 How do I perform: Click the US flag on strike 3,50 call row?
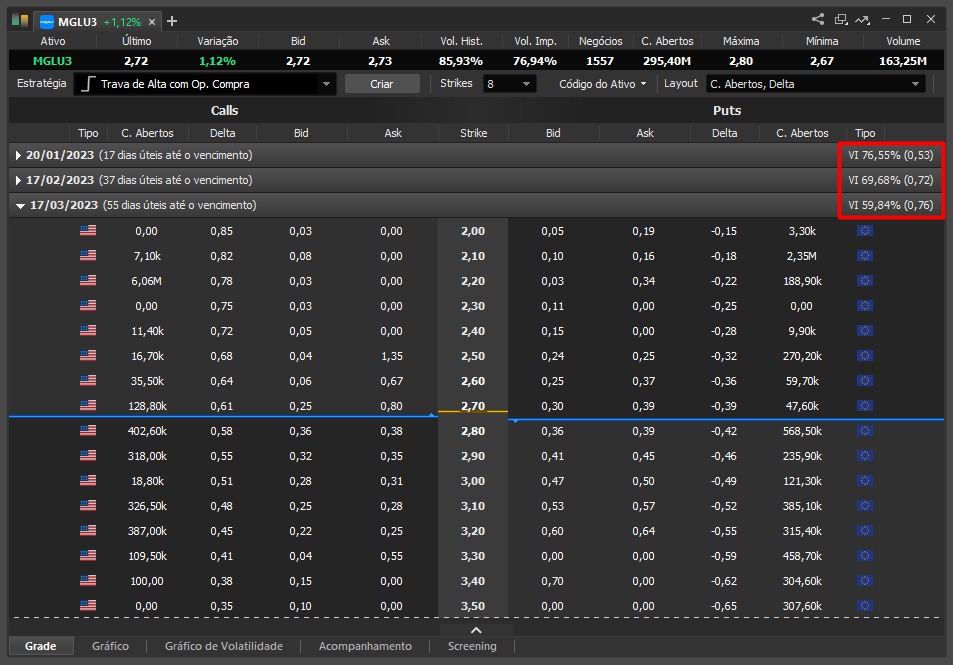click(x=88, y=605)
